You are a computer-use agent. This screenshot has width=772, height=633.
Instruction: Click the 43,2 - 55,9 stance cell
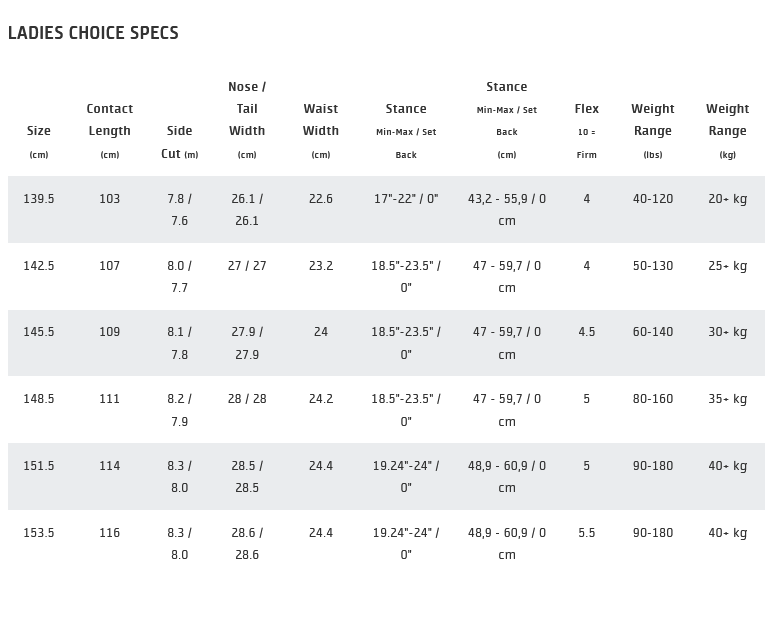[507, 209]
